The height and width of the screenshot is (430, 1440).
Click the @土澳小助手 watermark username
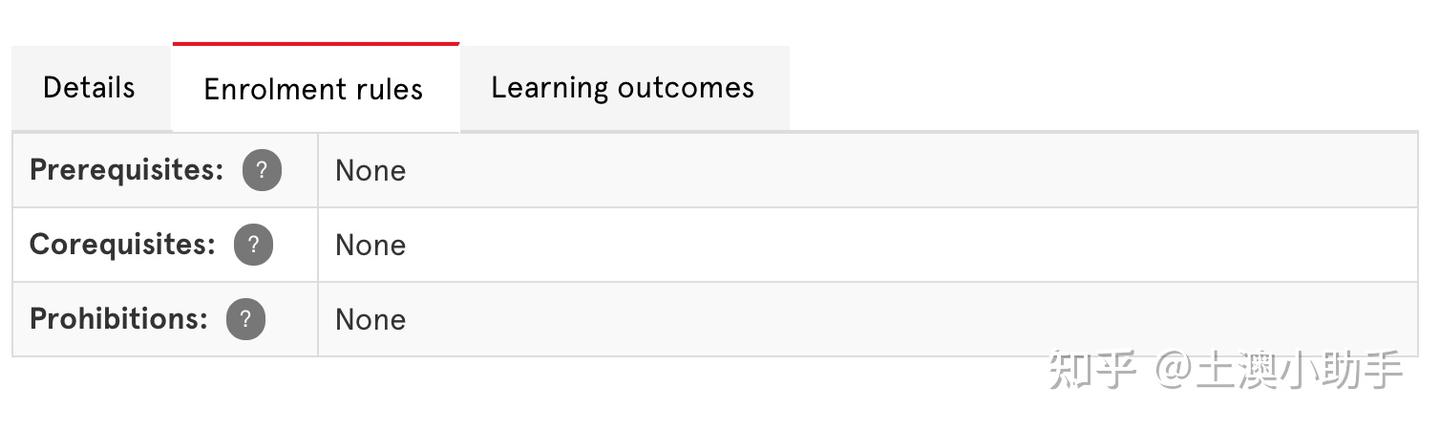tap(1280, 370)
